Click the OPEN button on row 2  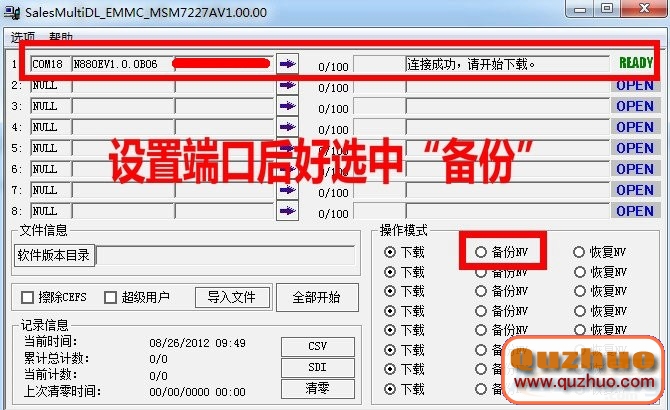click(635, 86)
